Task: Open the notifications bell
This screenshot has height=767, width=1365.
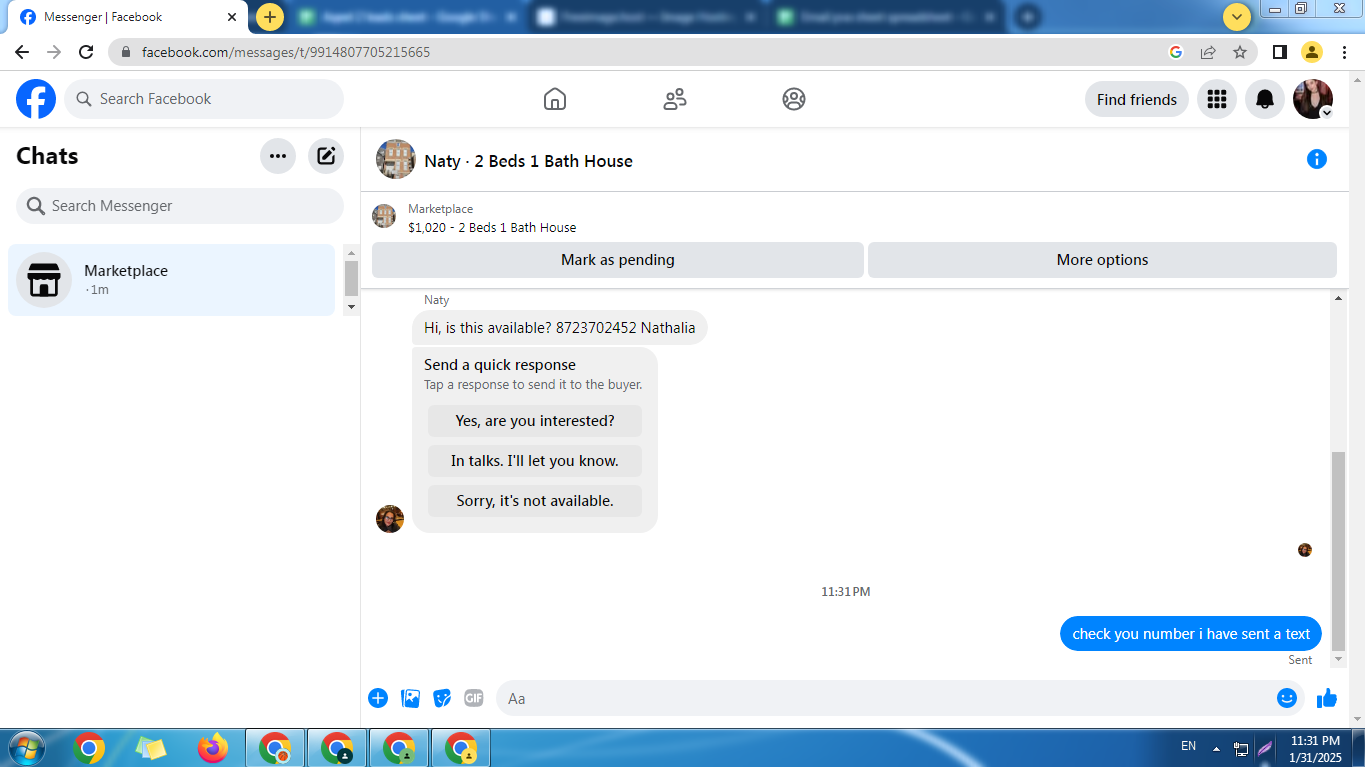Action: point(1265,99)
